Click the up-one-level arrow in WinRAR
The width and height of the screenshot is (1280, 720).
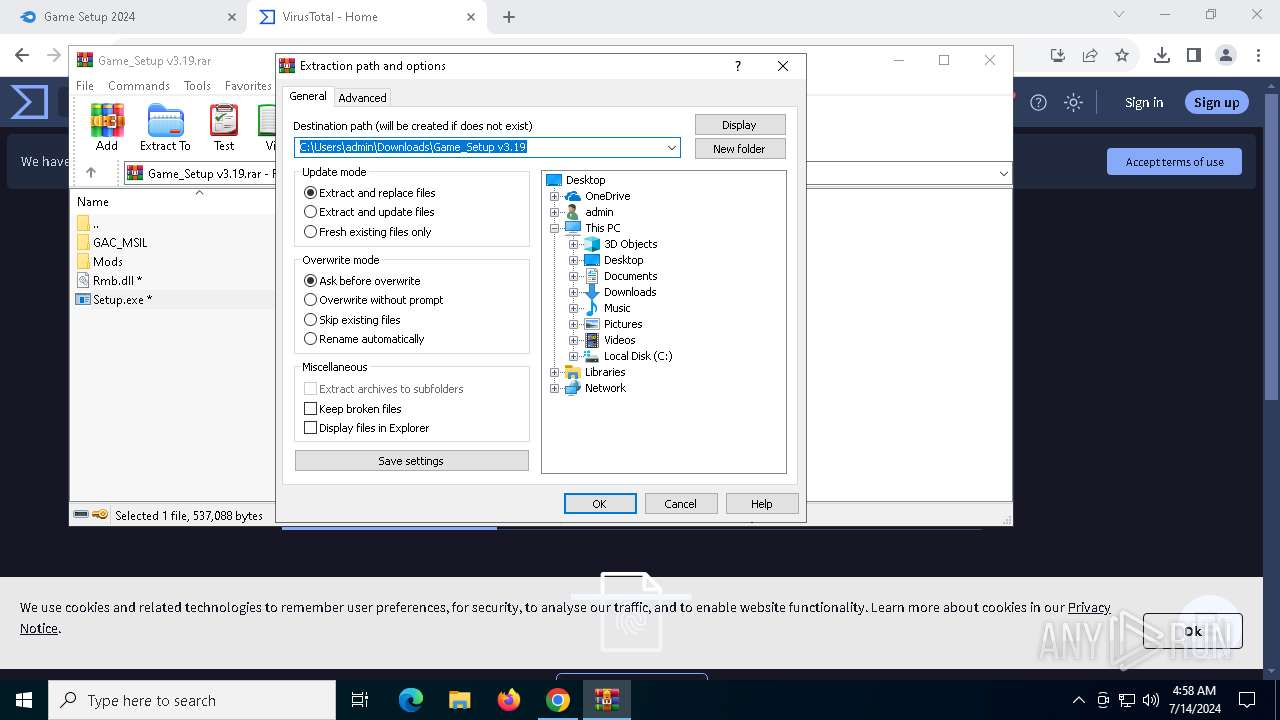pos(90,173)
